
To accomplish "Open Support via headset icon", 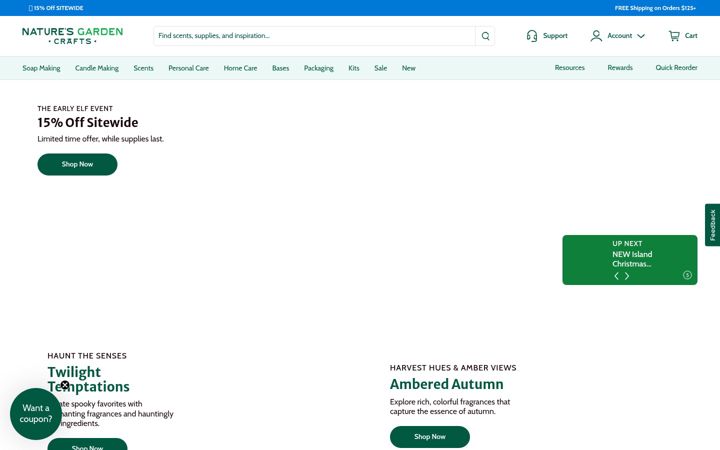I will point(532,36).
